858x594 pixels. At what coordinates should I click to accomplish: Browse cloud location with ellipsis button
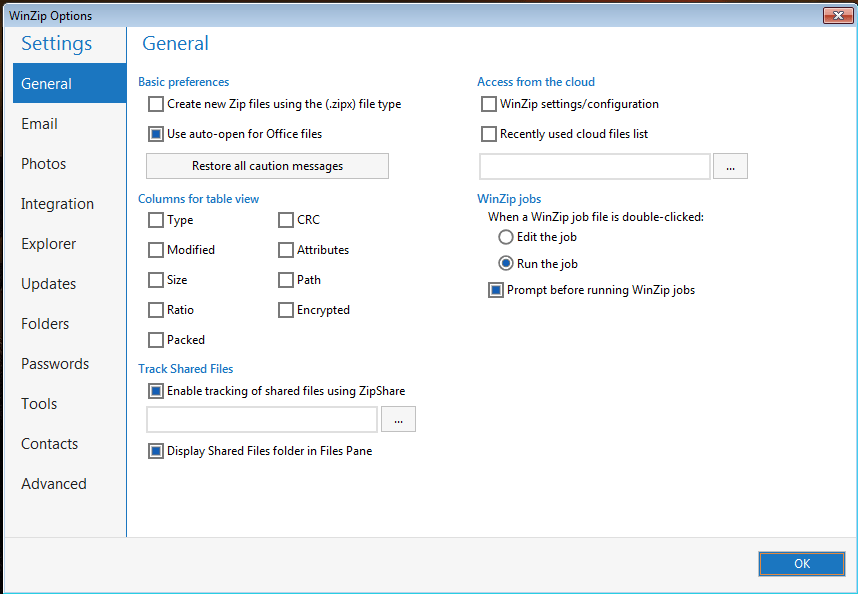731,166
